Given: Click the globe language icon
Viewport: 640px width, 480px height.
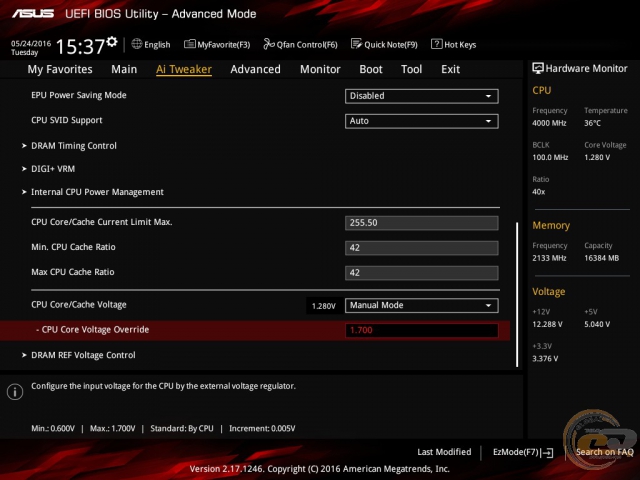Looking at the screenshot, I should (137, 44).
